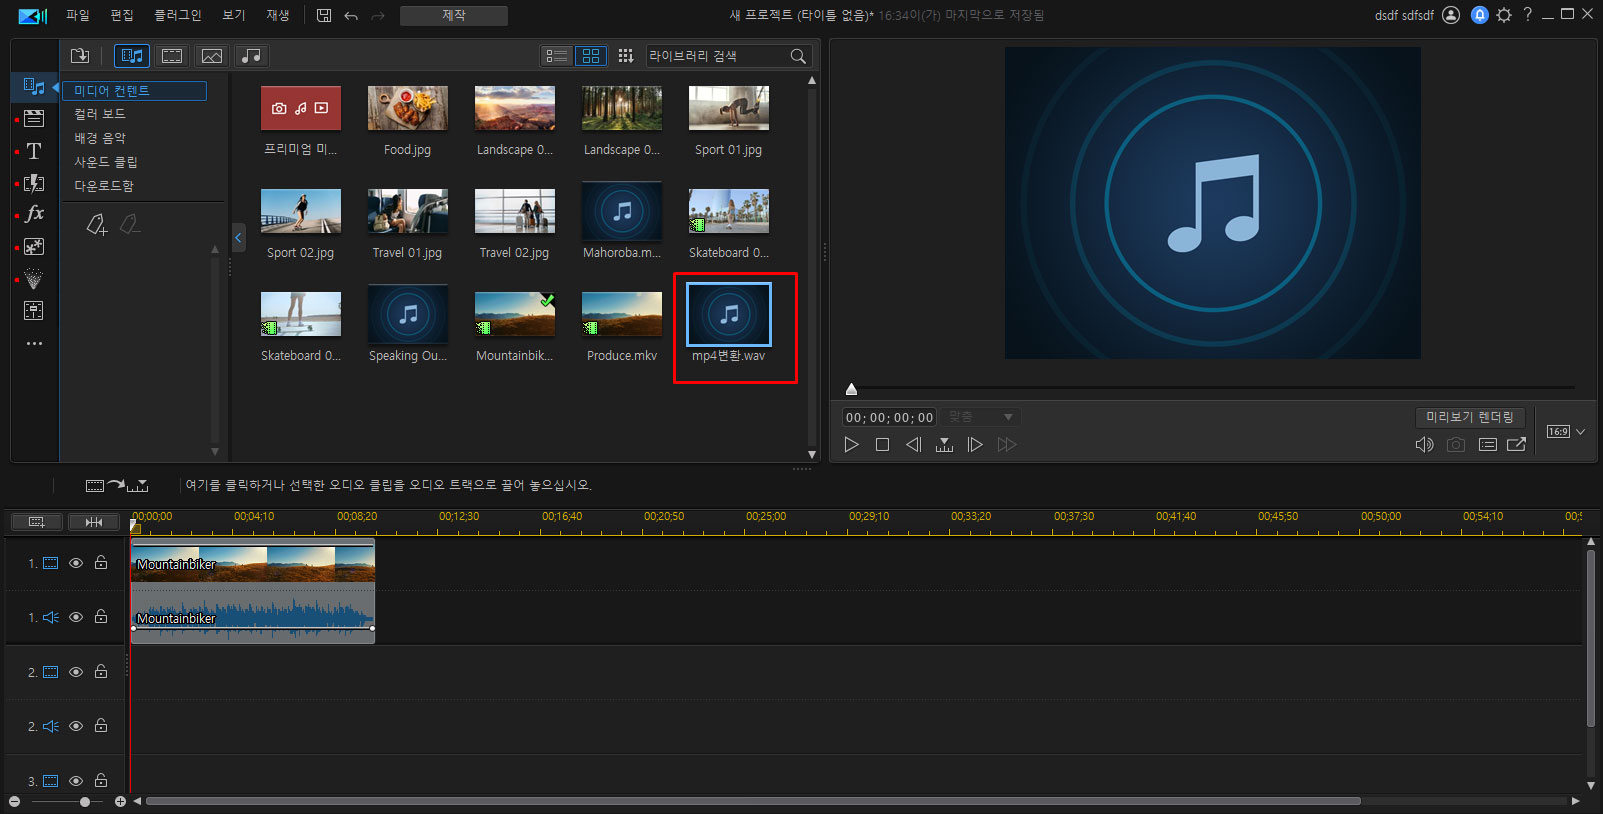The image size is (1603, 814).
Task: Open the Effects Room fx icon
Action: (x=34, y=214)
